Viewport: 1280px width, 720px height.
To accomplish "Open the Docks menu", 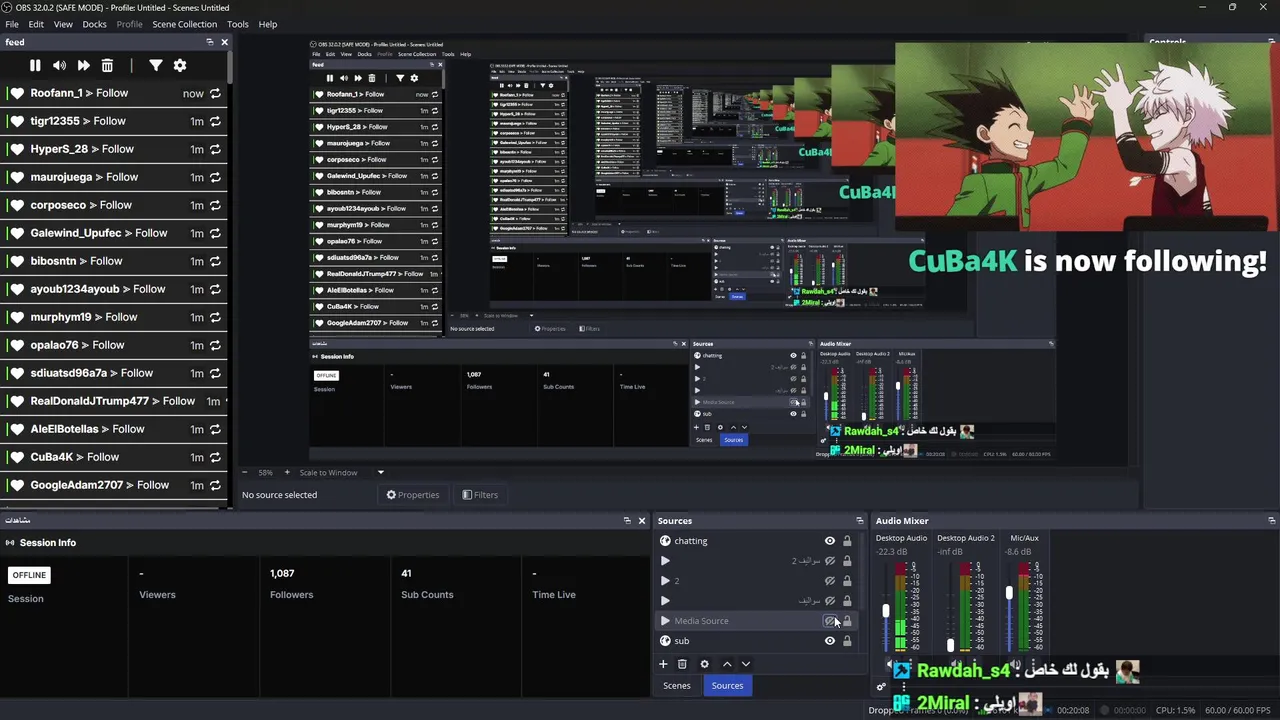I will pyautogui.click(x=94, y=24).
